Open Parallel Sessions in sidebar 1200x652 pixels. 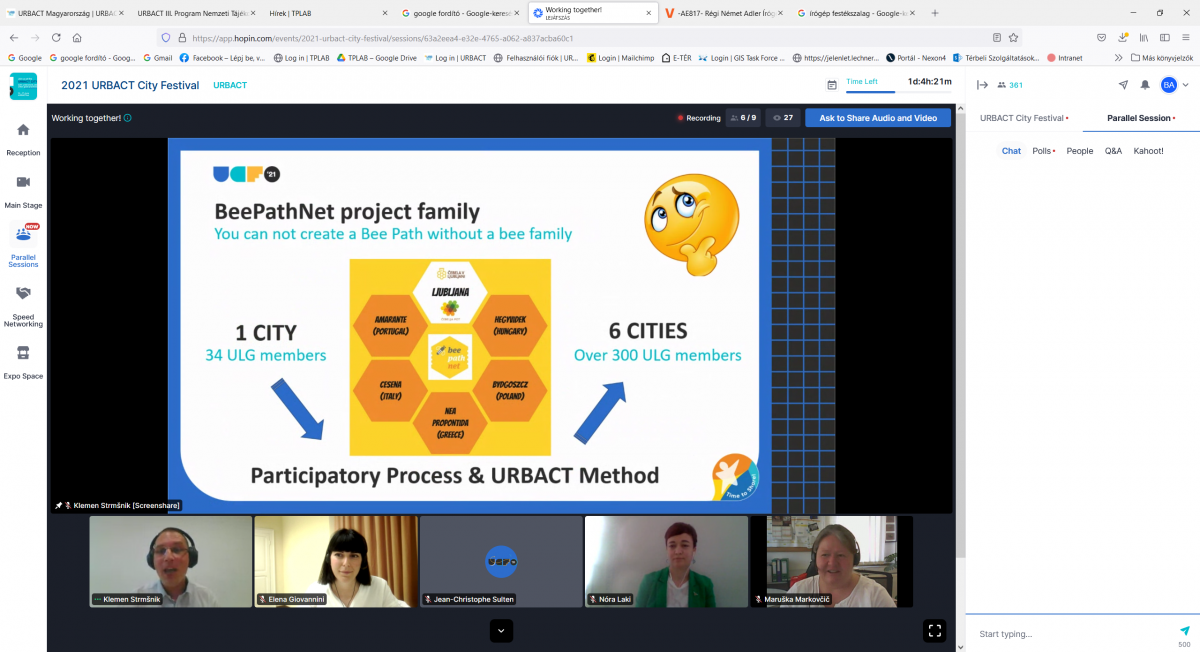[23, 246]
